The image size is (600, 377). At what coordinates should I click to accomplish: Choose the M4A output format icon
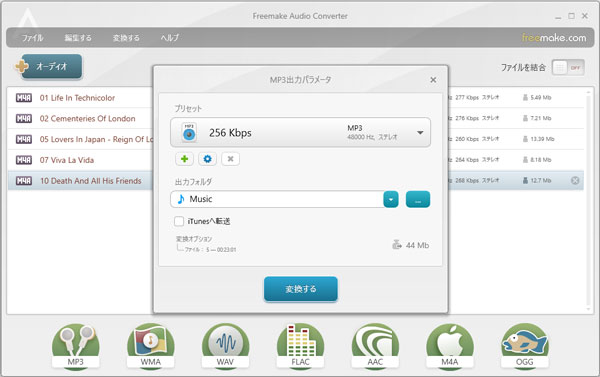450,346
